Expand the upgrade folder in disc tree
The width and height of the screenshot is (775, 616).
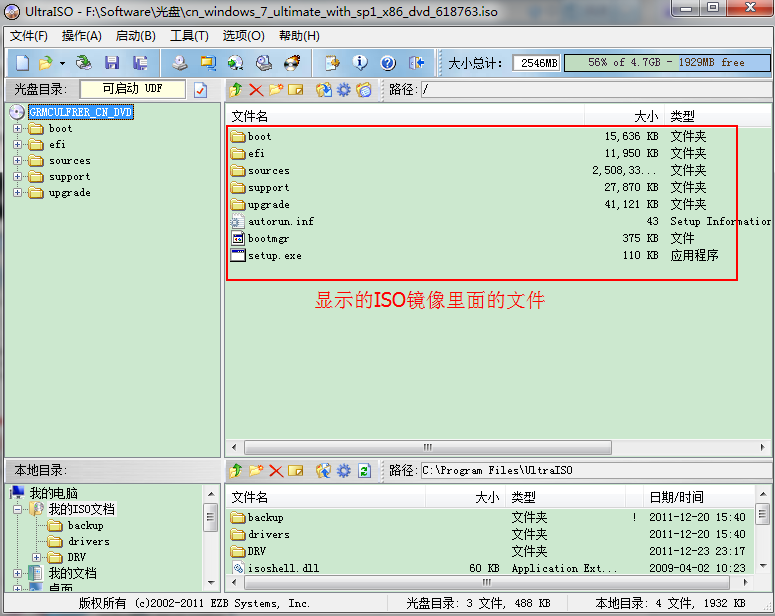pos(18,192)
